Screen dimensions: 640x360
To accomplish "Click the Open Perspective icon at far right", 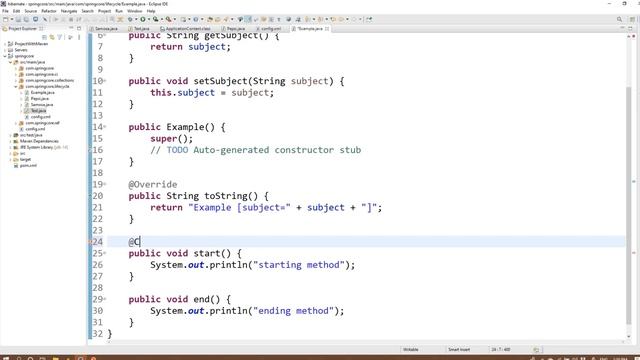I will click(632, 19).
